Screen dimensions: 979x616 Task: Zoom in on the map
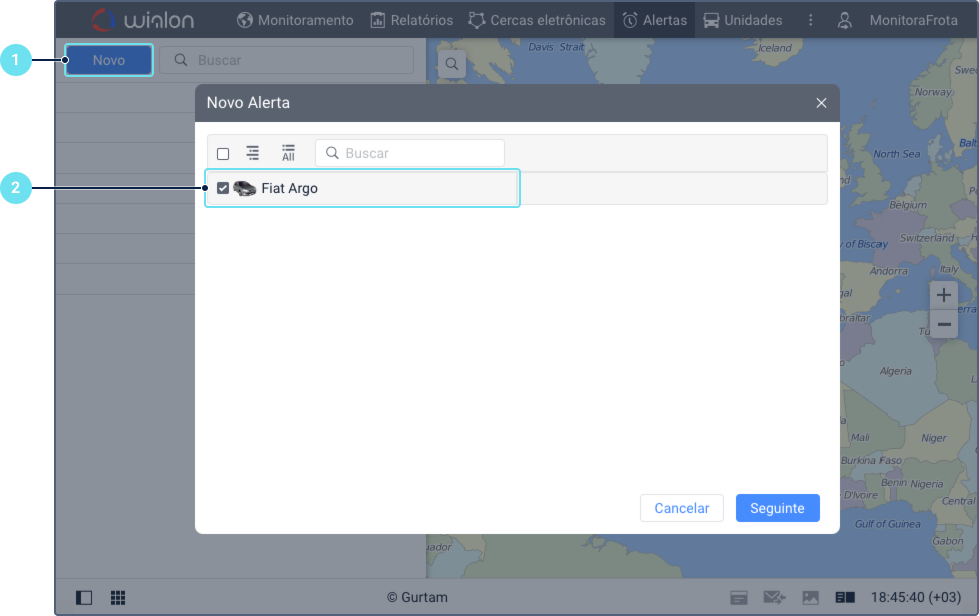943,295
